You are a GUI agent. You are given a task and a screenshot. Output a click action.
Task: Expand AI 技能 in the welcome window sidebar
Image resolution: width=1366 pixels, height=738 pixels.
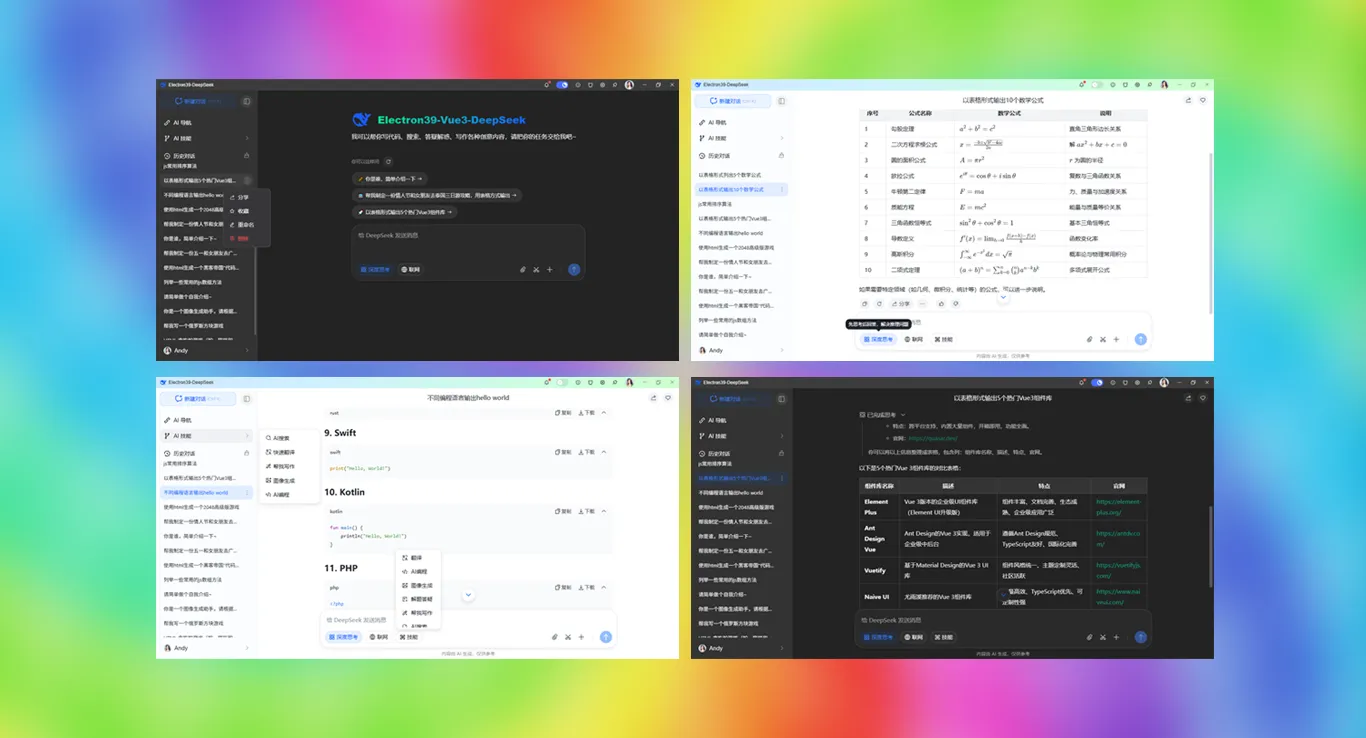tap(206, 138)
